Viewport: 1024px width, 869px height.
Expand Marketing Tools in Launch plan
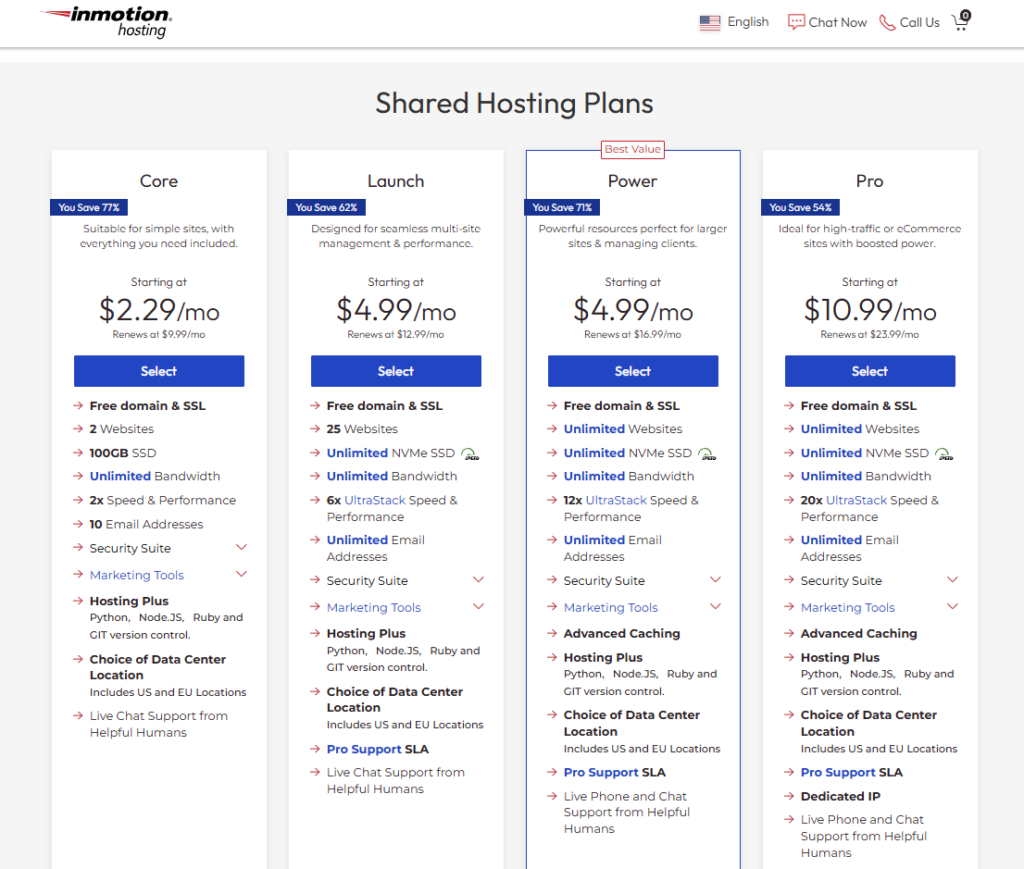478,607
